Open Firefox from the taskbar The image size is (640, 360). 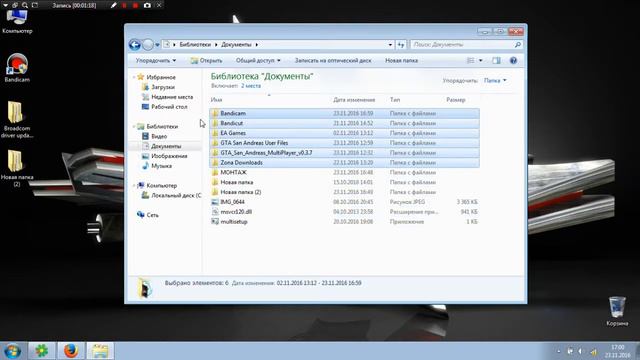click(71, 351)
